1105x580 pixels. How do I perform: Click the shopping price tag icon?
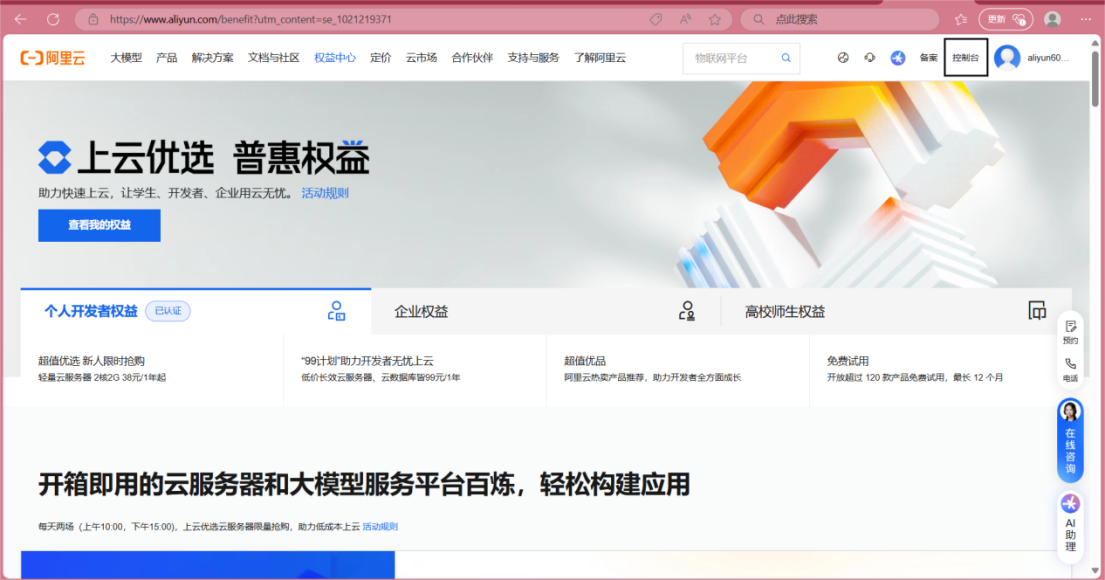[656, 19]
